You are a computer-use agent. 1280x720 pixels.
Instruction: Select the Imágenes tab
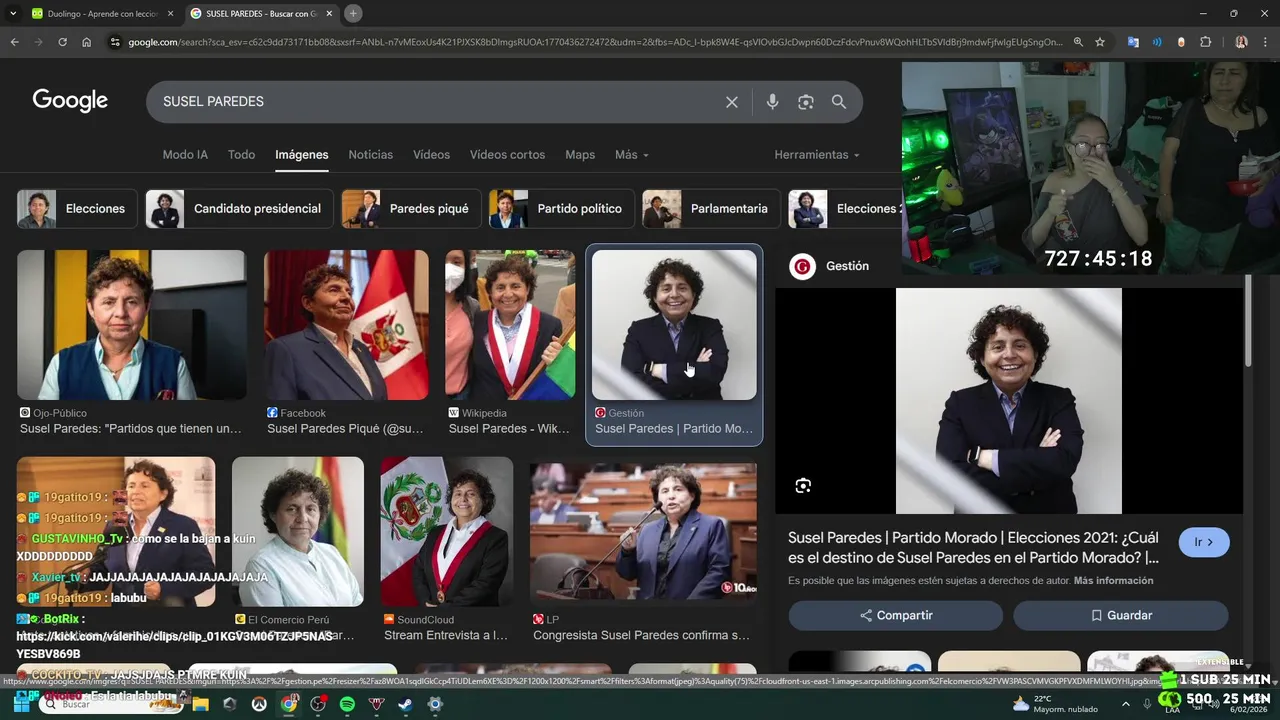tap(302, 155)
